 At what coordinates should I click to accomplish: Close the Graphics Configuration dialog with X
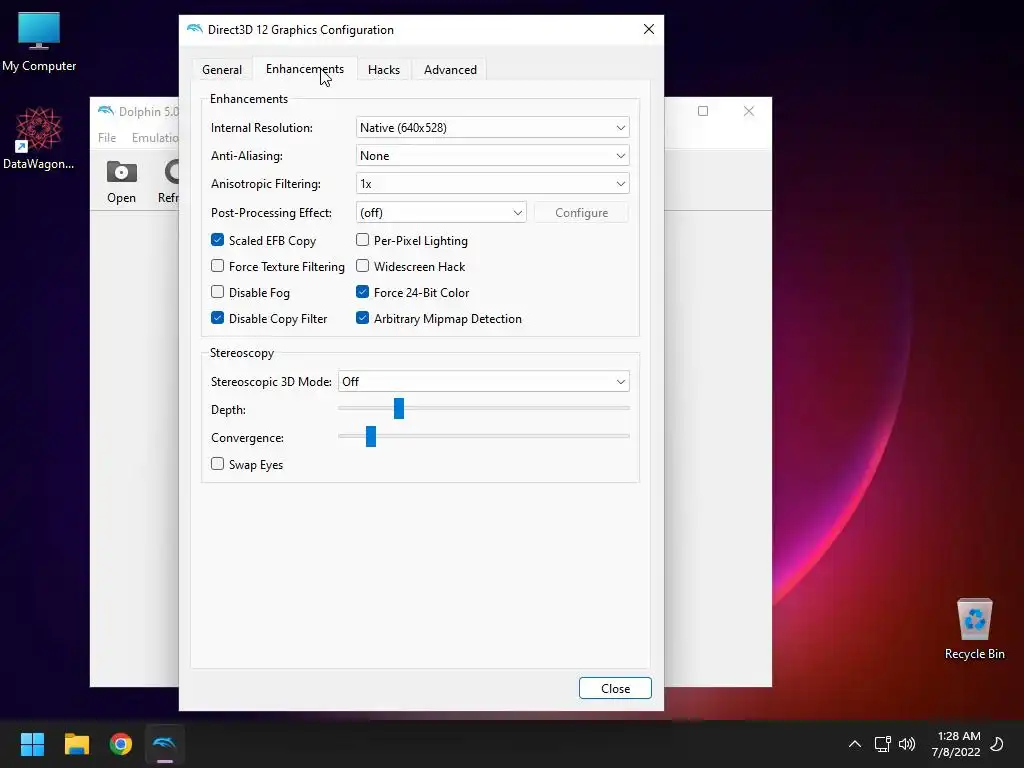648,29
